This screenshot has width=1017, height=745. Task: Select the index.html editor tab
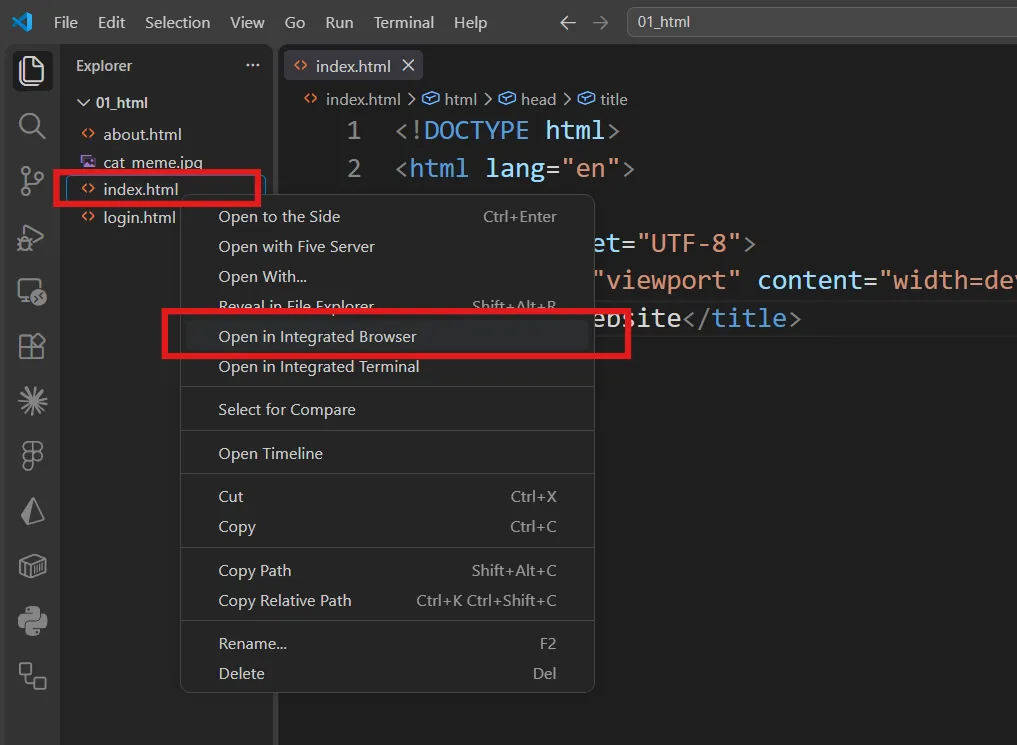click(353, 66)
